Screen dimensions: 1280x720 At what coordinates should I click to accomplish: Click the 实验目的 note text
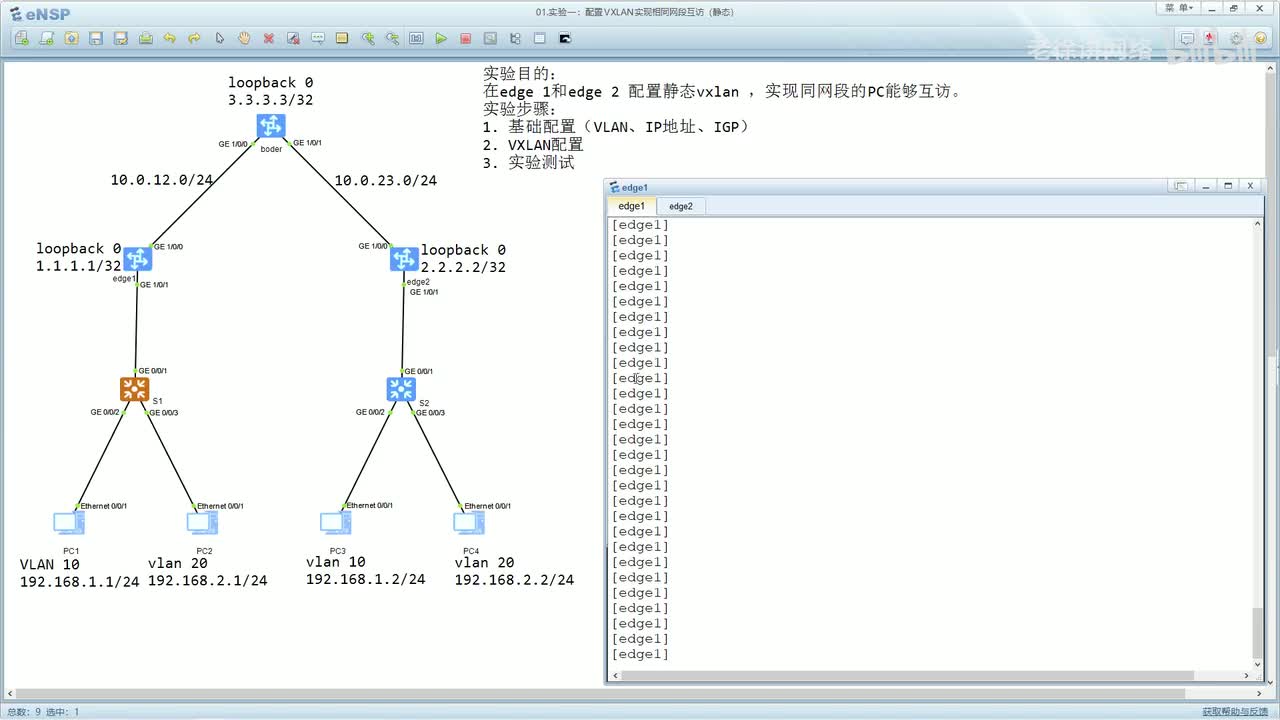click(520, 74)
